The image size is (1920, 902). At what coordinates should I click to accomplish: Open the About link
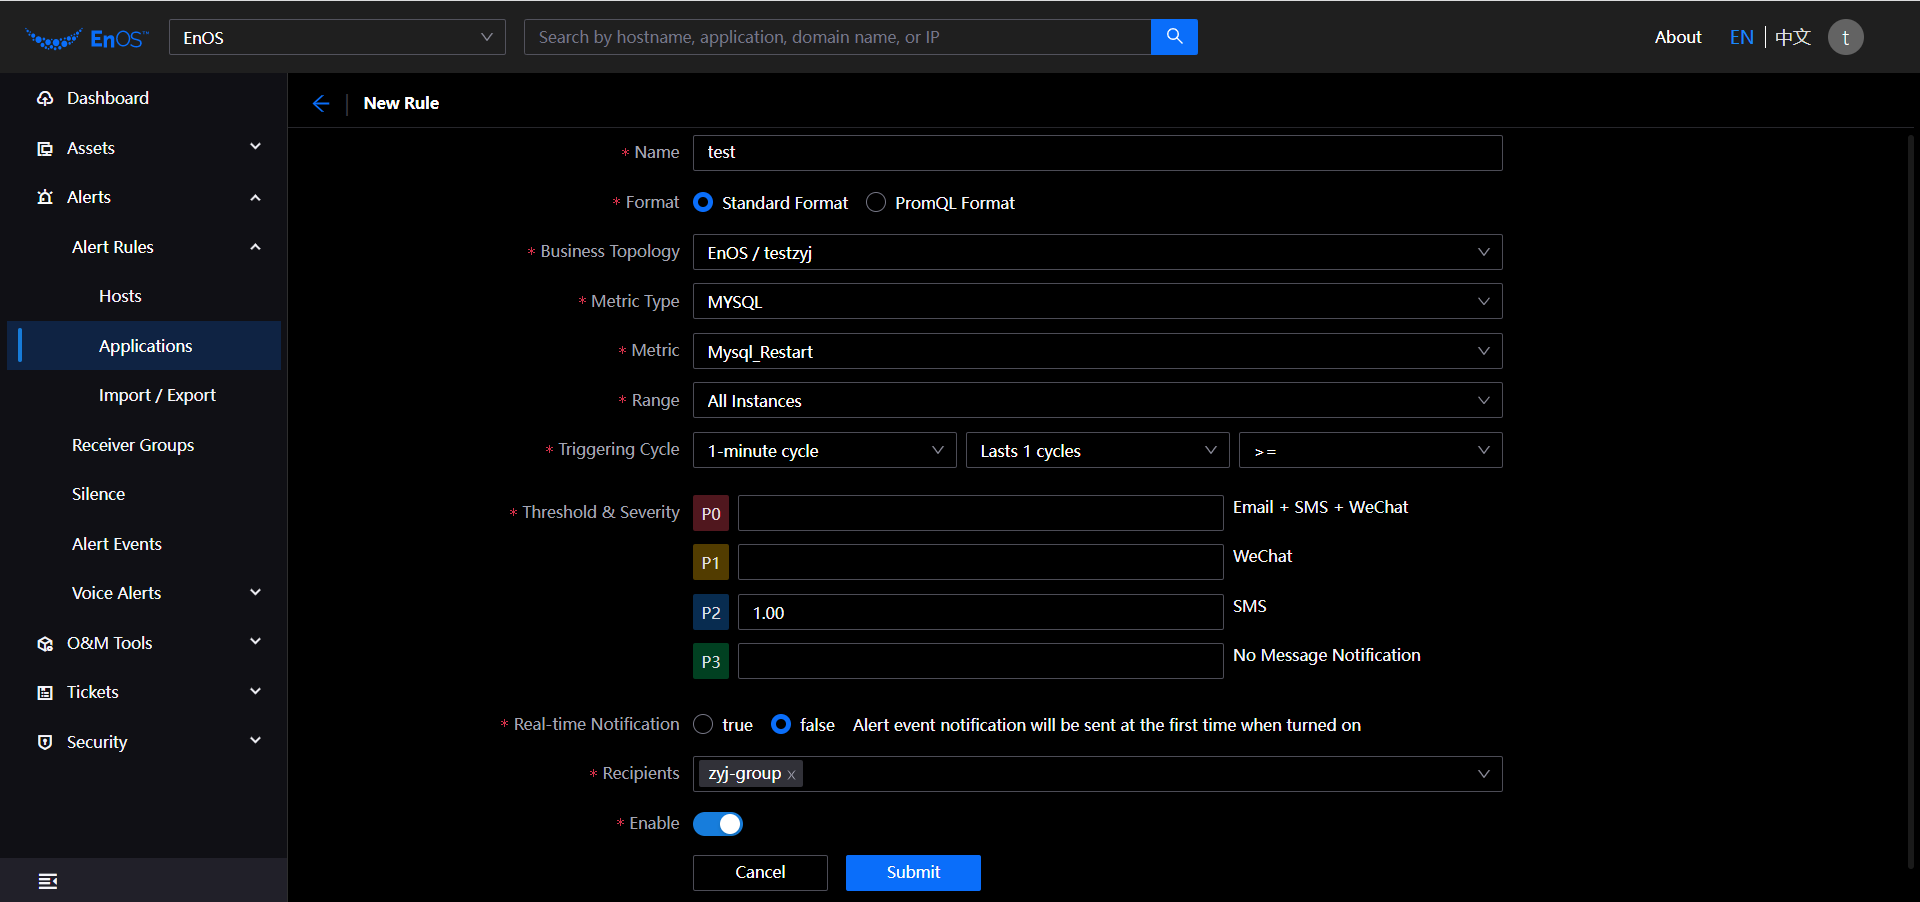[1678, 37]
